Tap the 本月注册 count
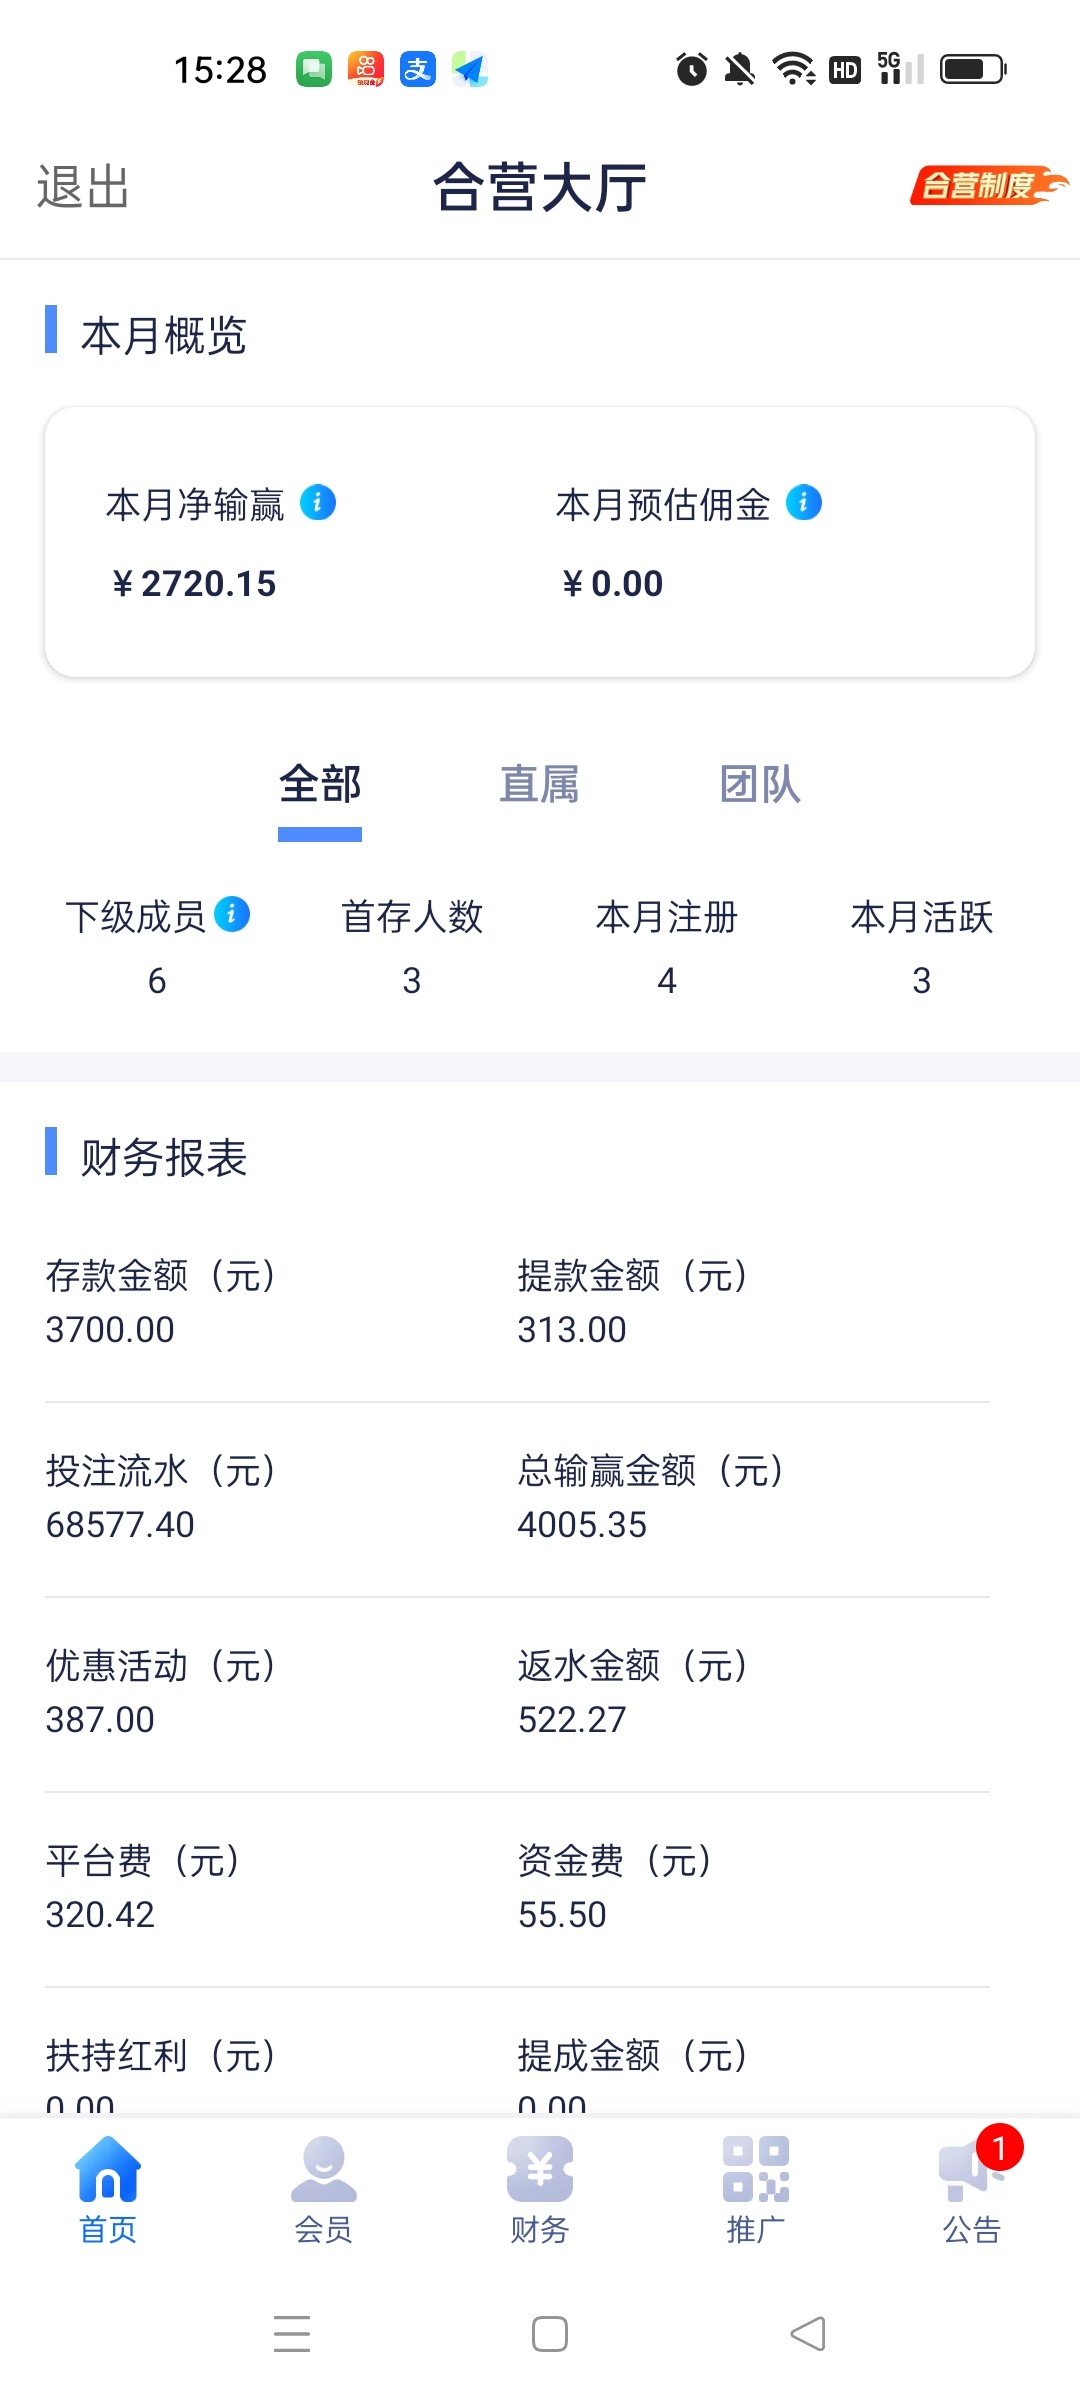The image size is (1080, 2400). 667,981
